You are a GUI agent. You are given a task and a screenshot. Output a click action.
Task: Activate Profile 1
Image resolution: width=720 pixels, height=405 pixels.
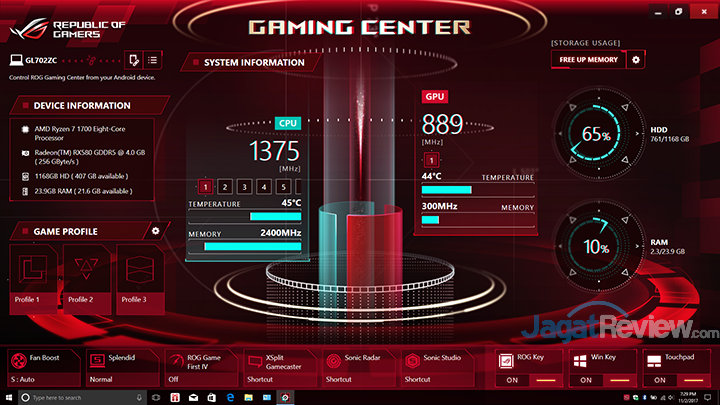(33, 279)
